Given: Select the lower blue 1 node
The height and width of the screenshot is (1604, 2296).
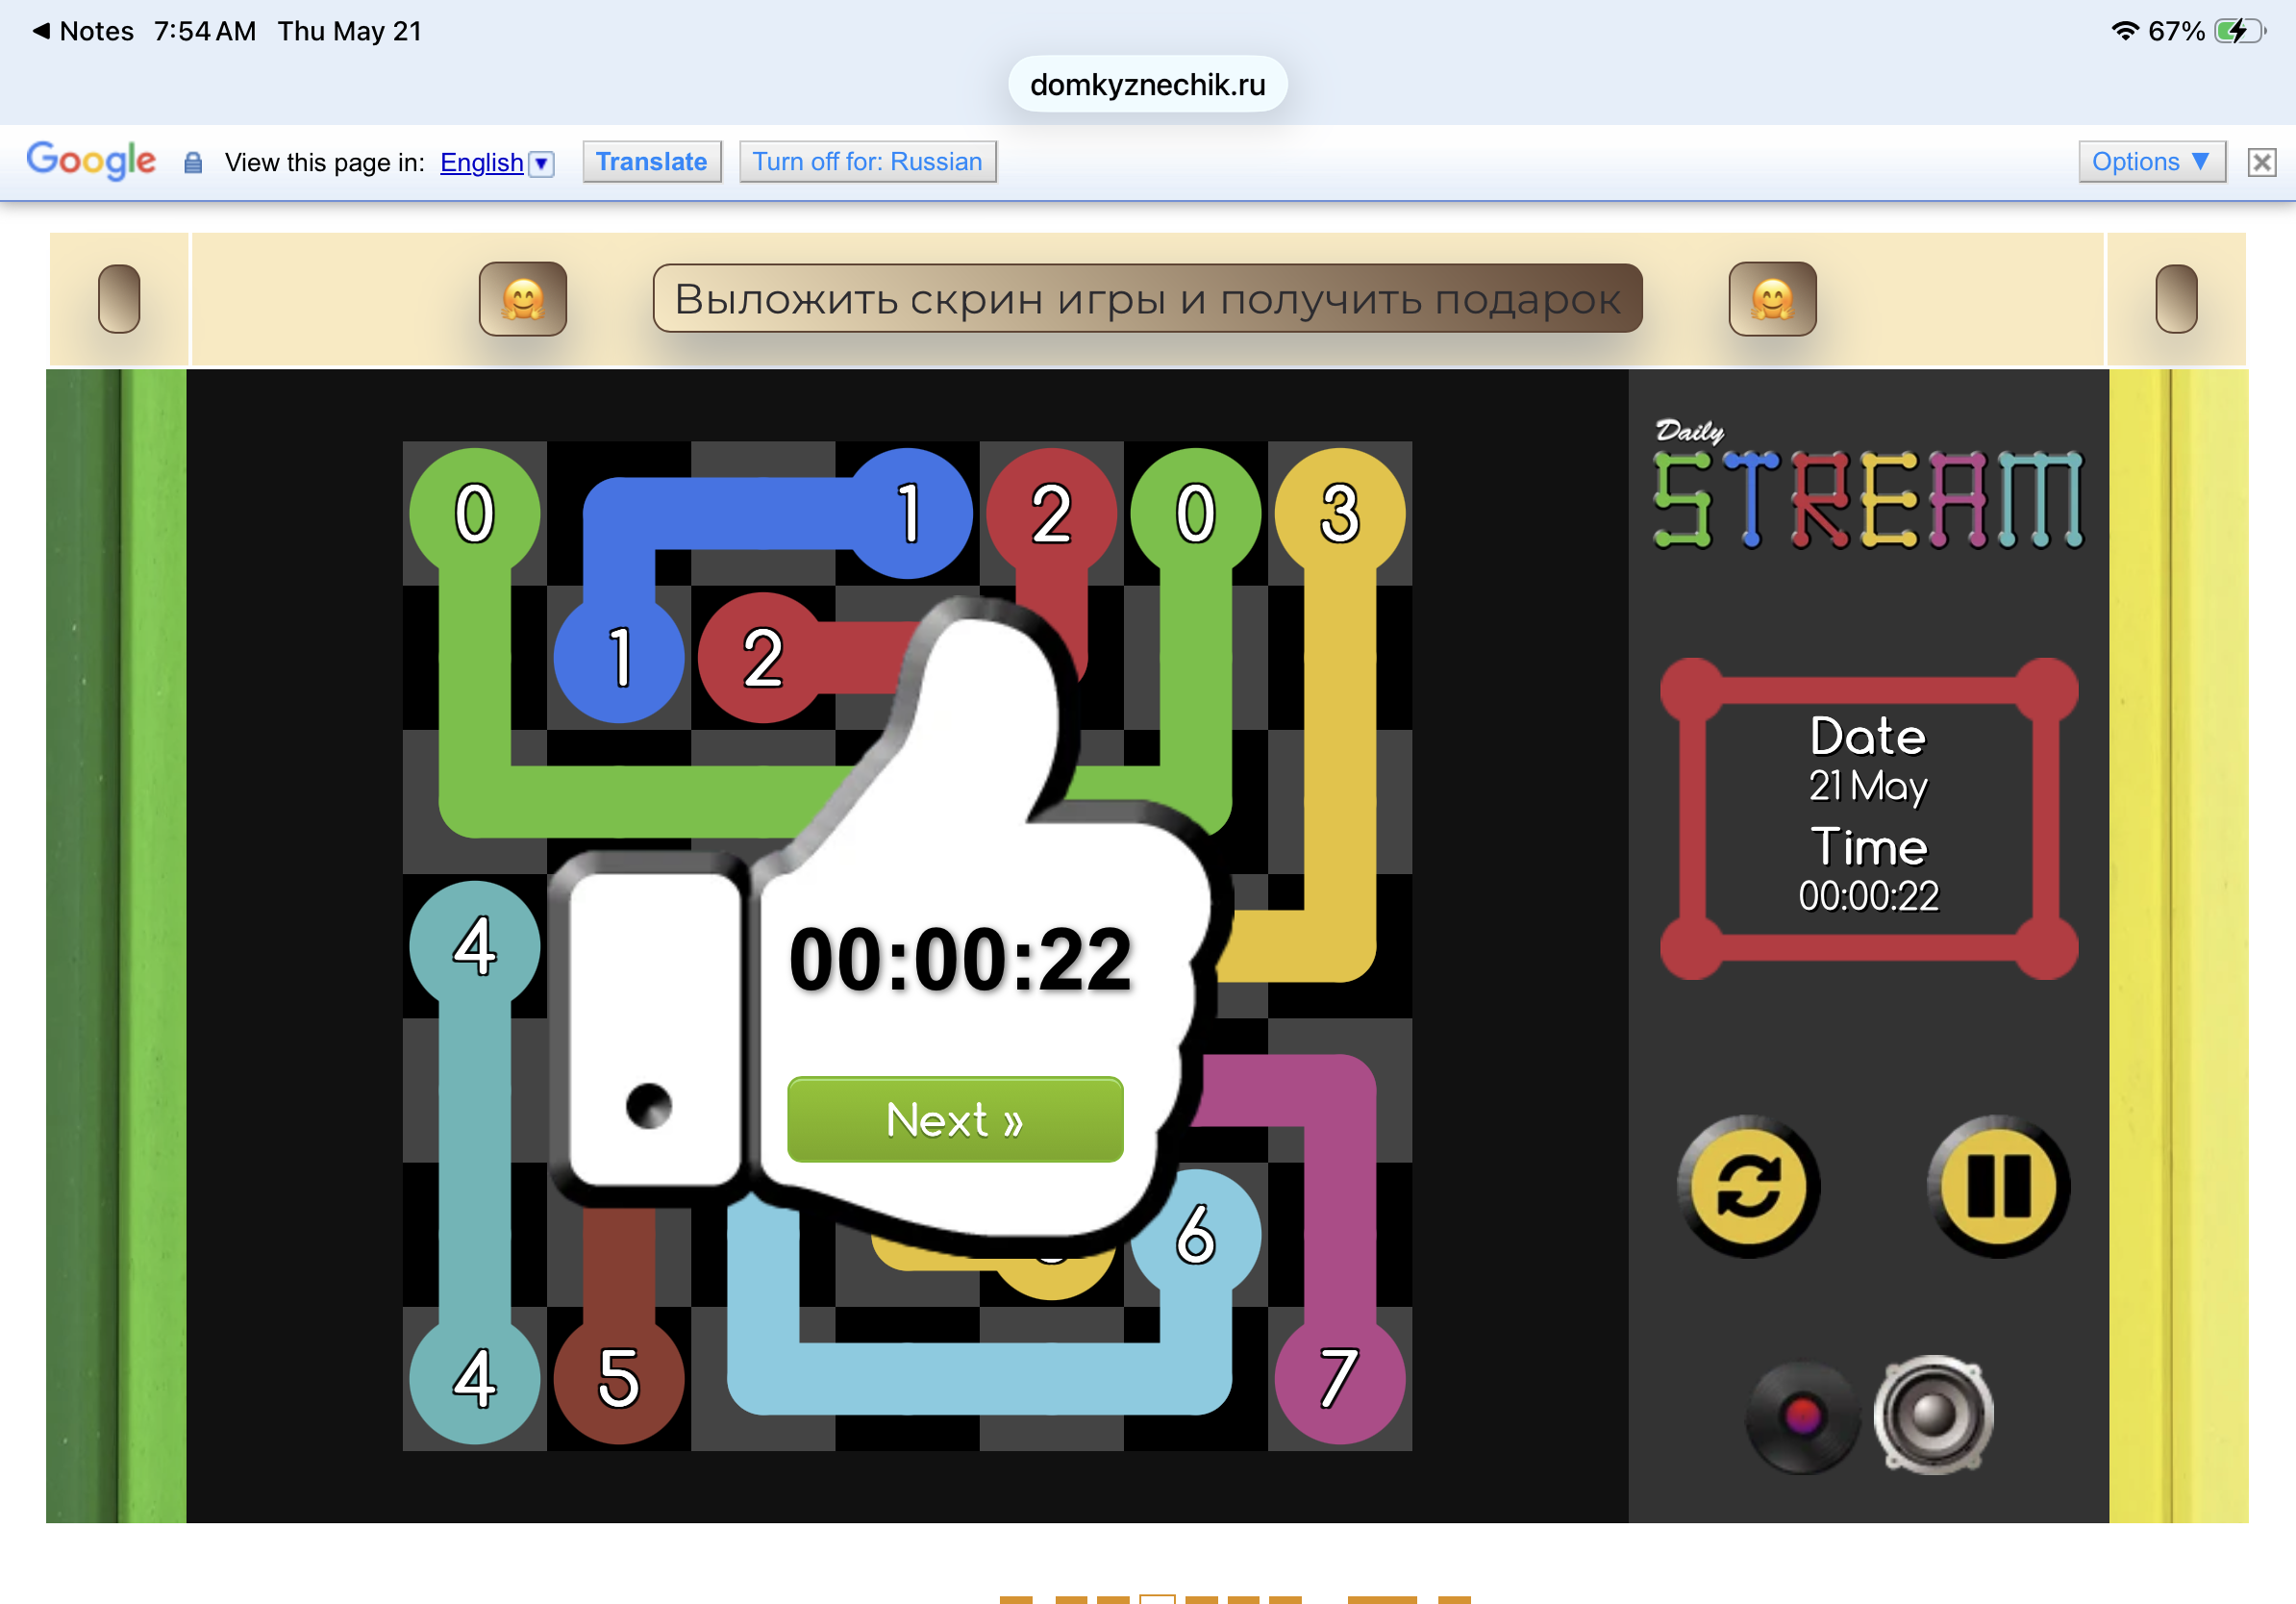Looking at the screenshot, I should [619, 658].
